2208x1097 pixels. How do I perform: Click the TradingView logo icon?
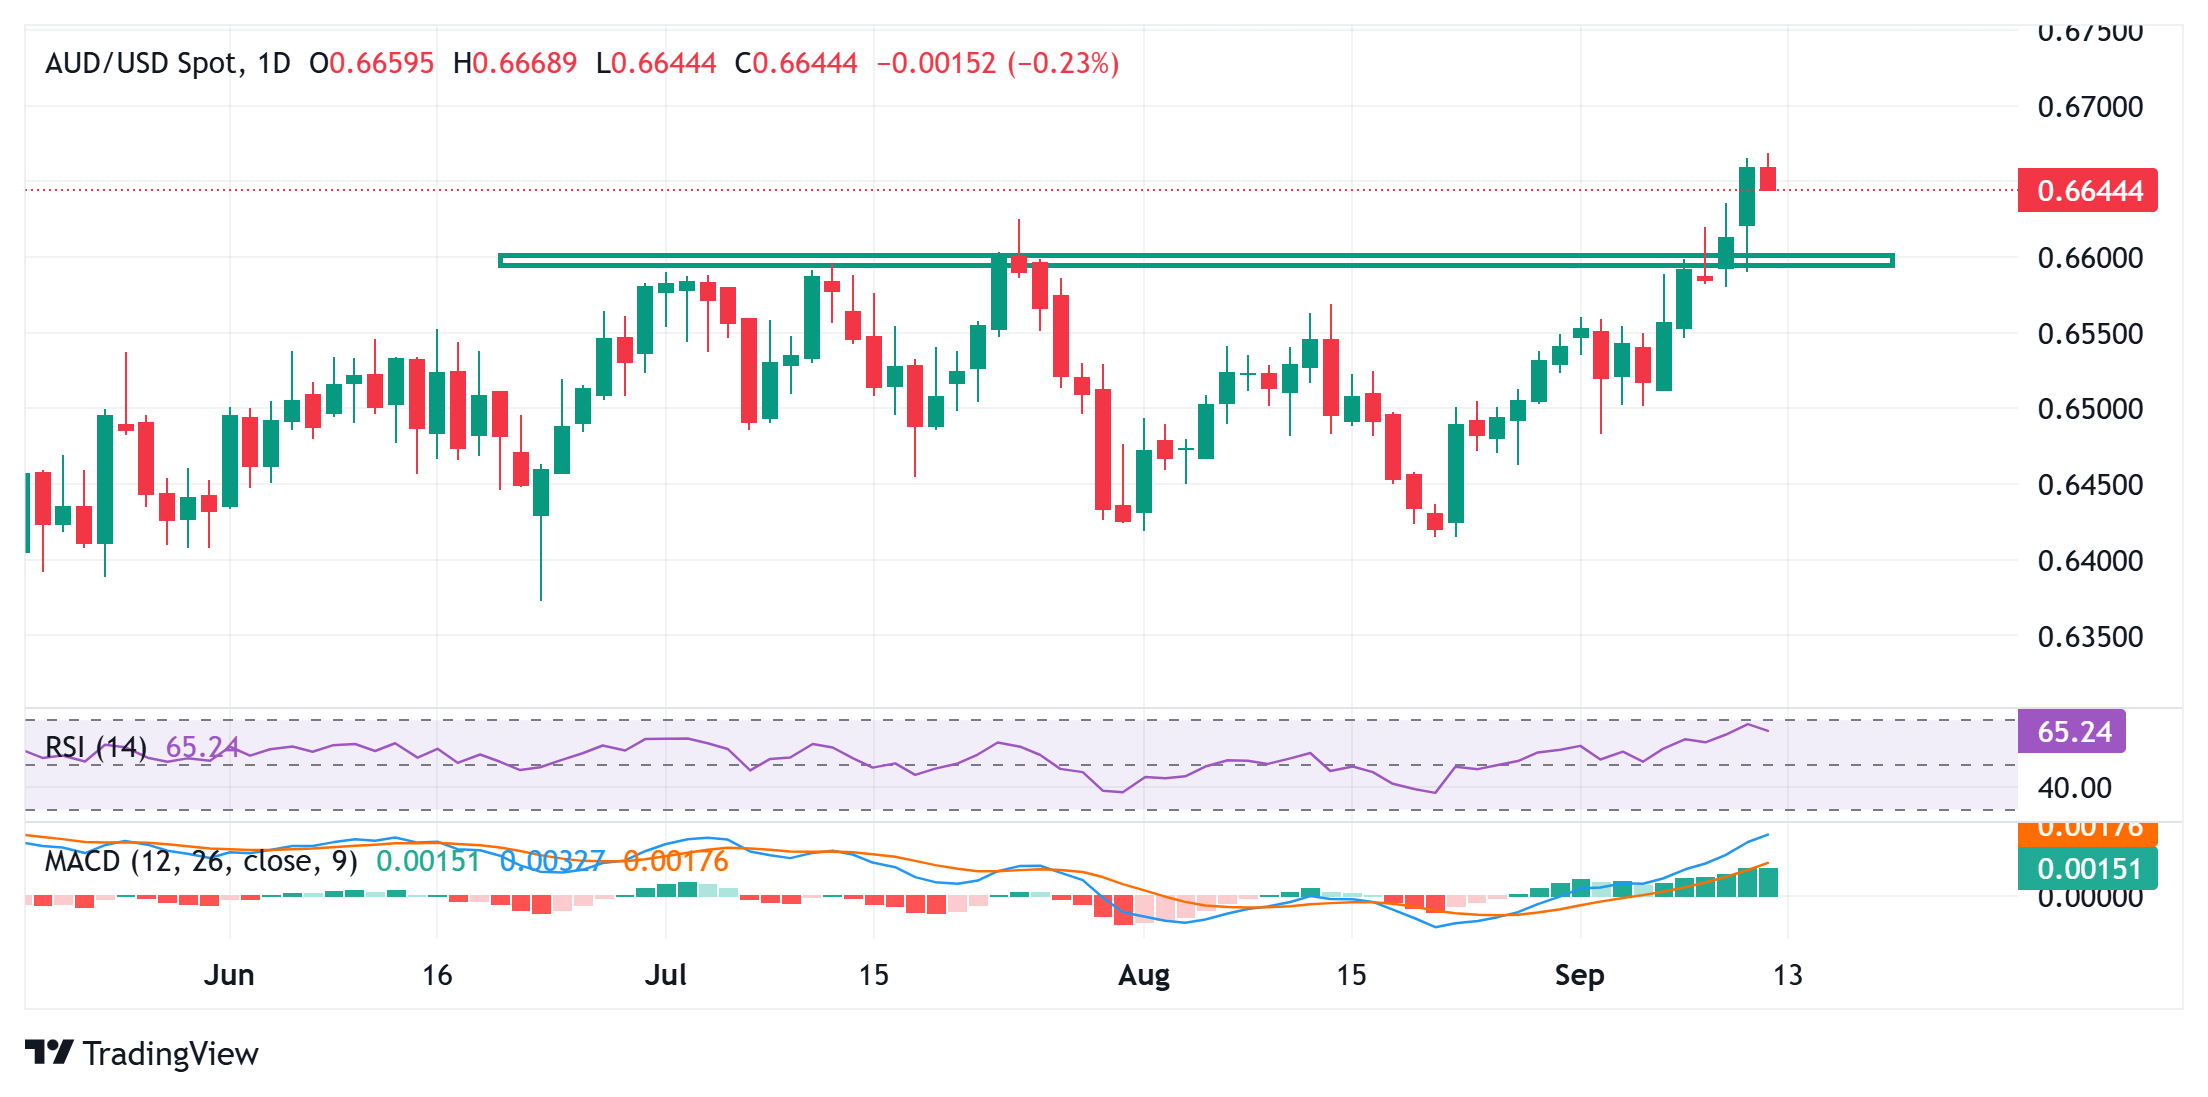(49, 1053)
